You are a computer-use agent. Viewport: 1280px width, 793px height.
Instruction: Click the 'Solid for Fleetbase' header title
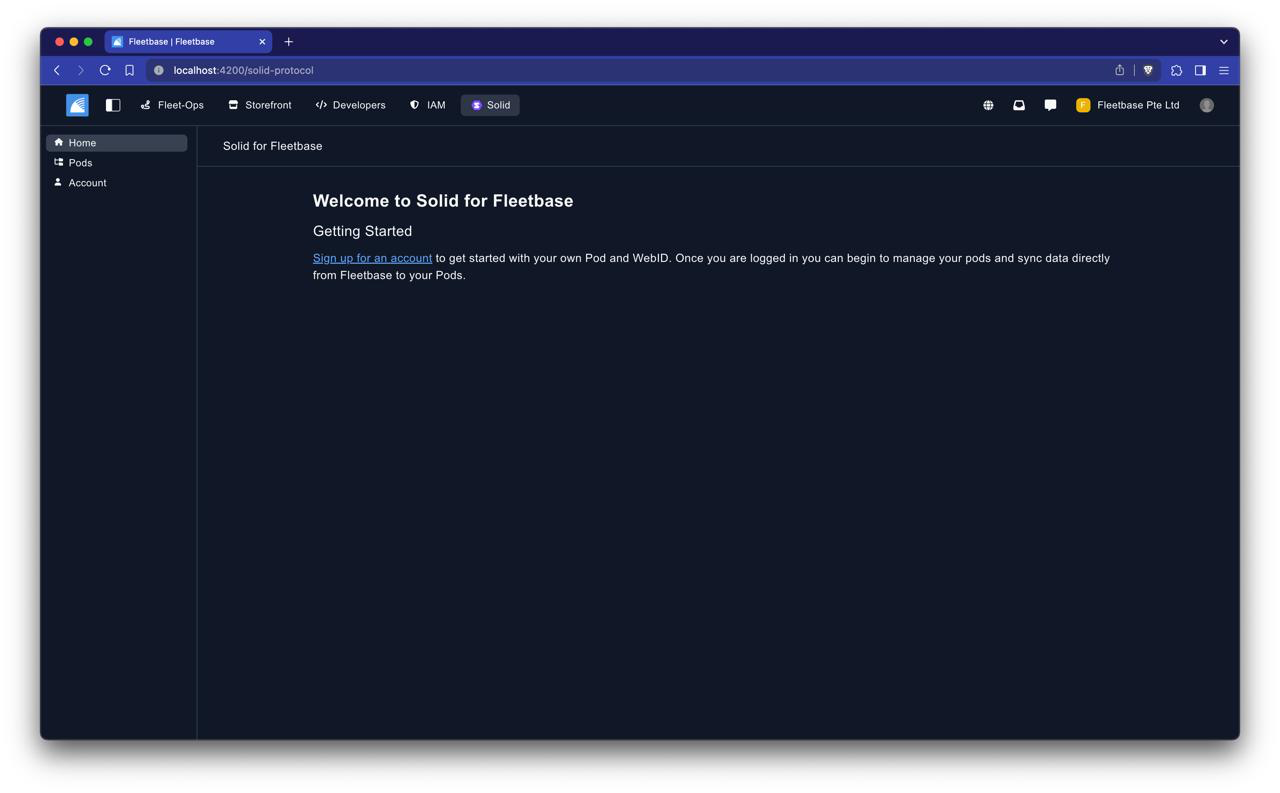[x=272, y=146]
